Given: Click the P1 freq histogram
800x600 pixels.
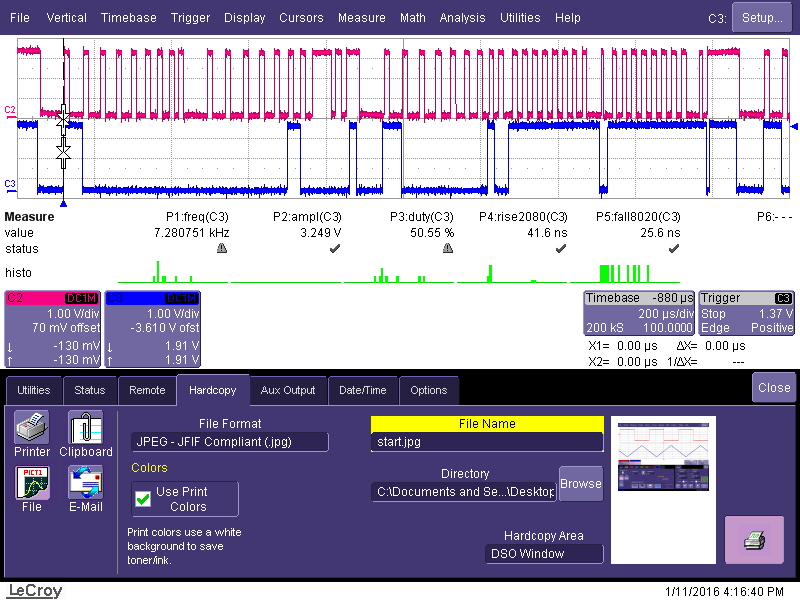Looking at the screenshot, I should (173, 272).
